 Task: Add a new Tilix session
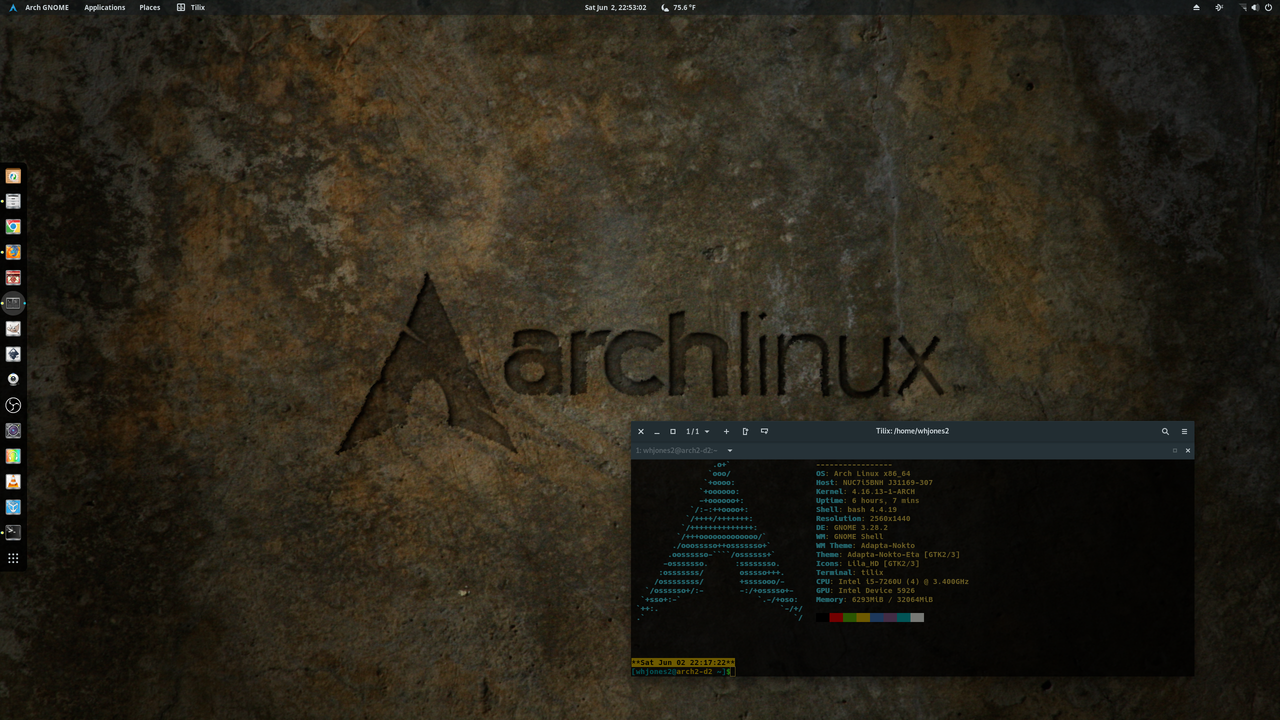pyautogui.click(x=726, y=431)
